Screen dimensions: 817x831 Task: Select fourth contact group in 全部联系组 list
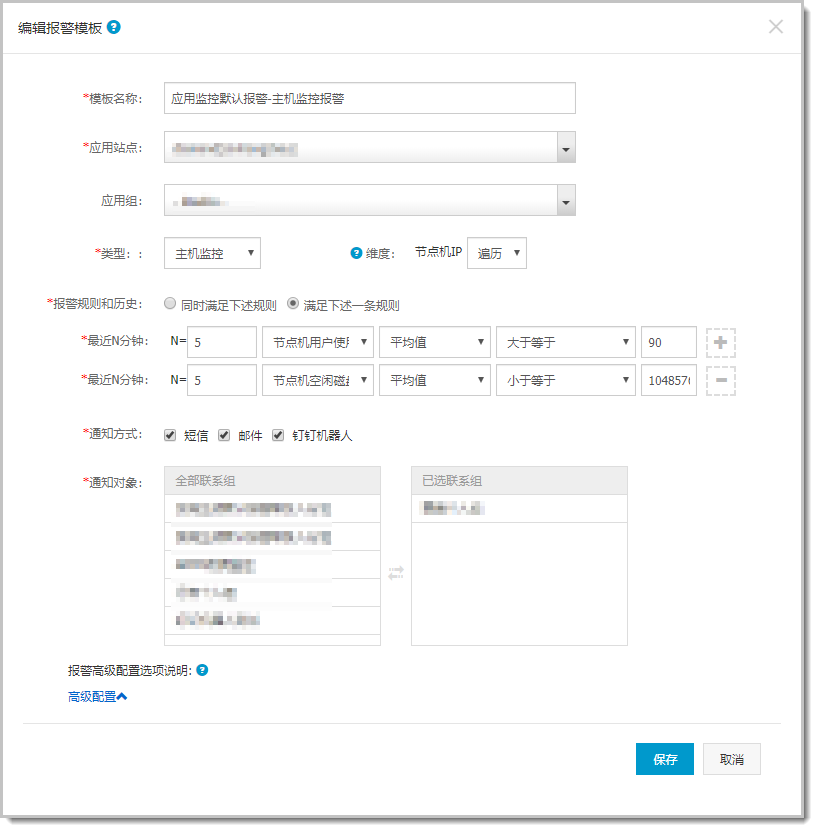coord(272,593)
